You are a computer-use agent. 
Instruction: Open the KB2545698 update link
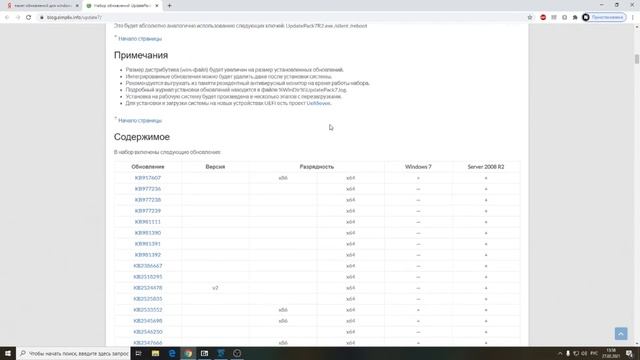pyautogui.click(x=148, y=321)
